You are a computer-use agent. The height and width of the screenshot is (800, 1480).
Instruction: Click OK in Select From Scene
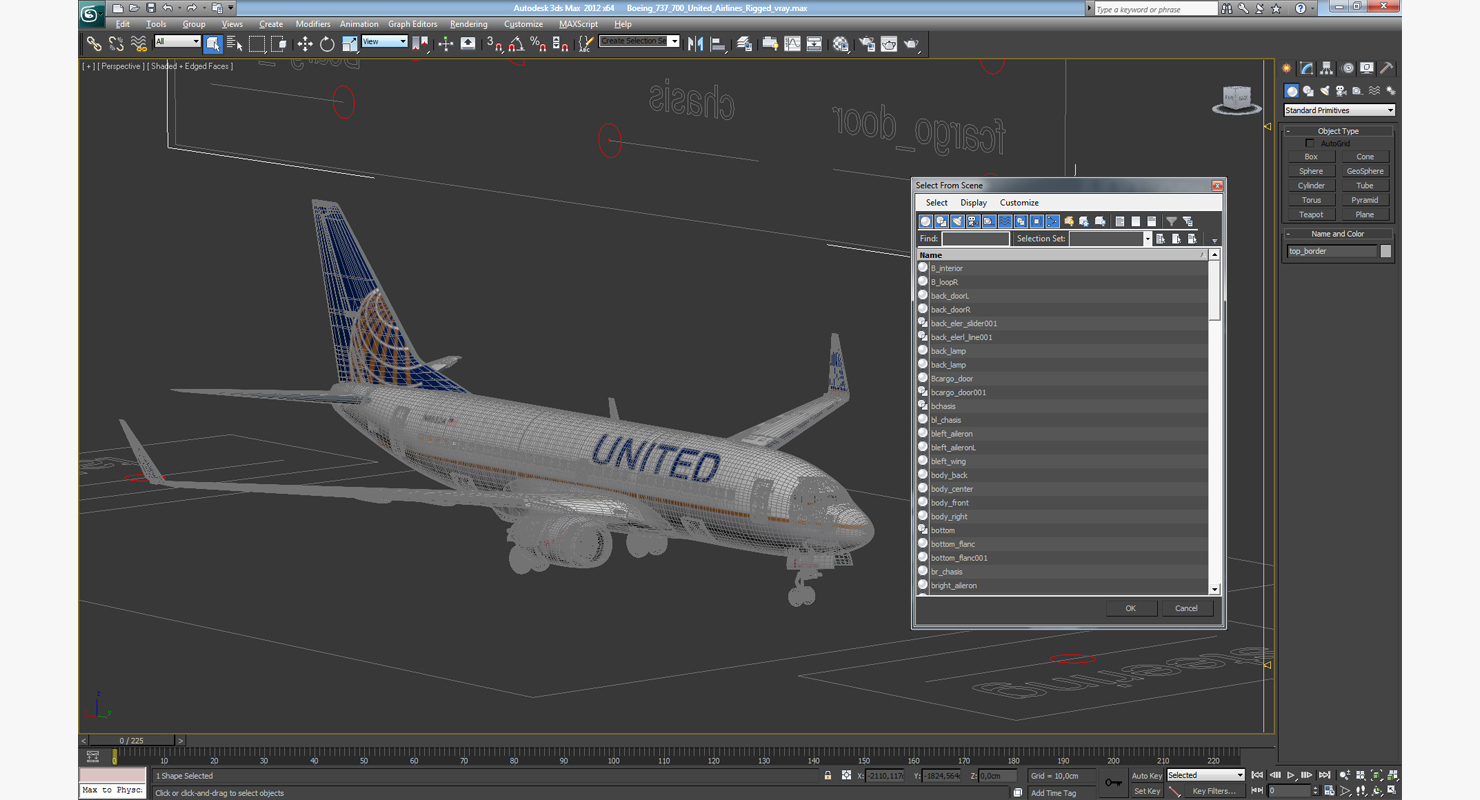click(1131, 608)
